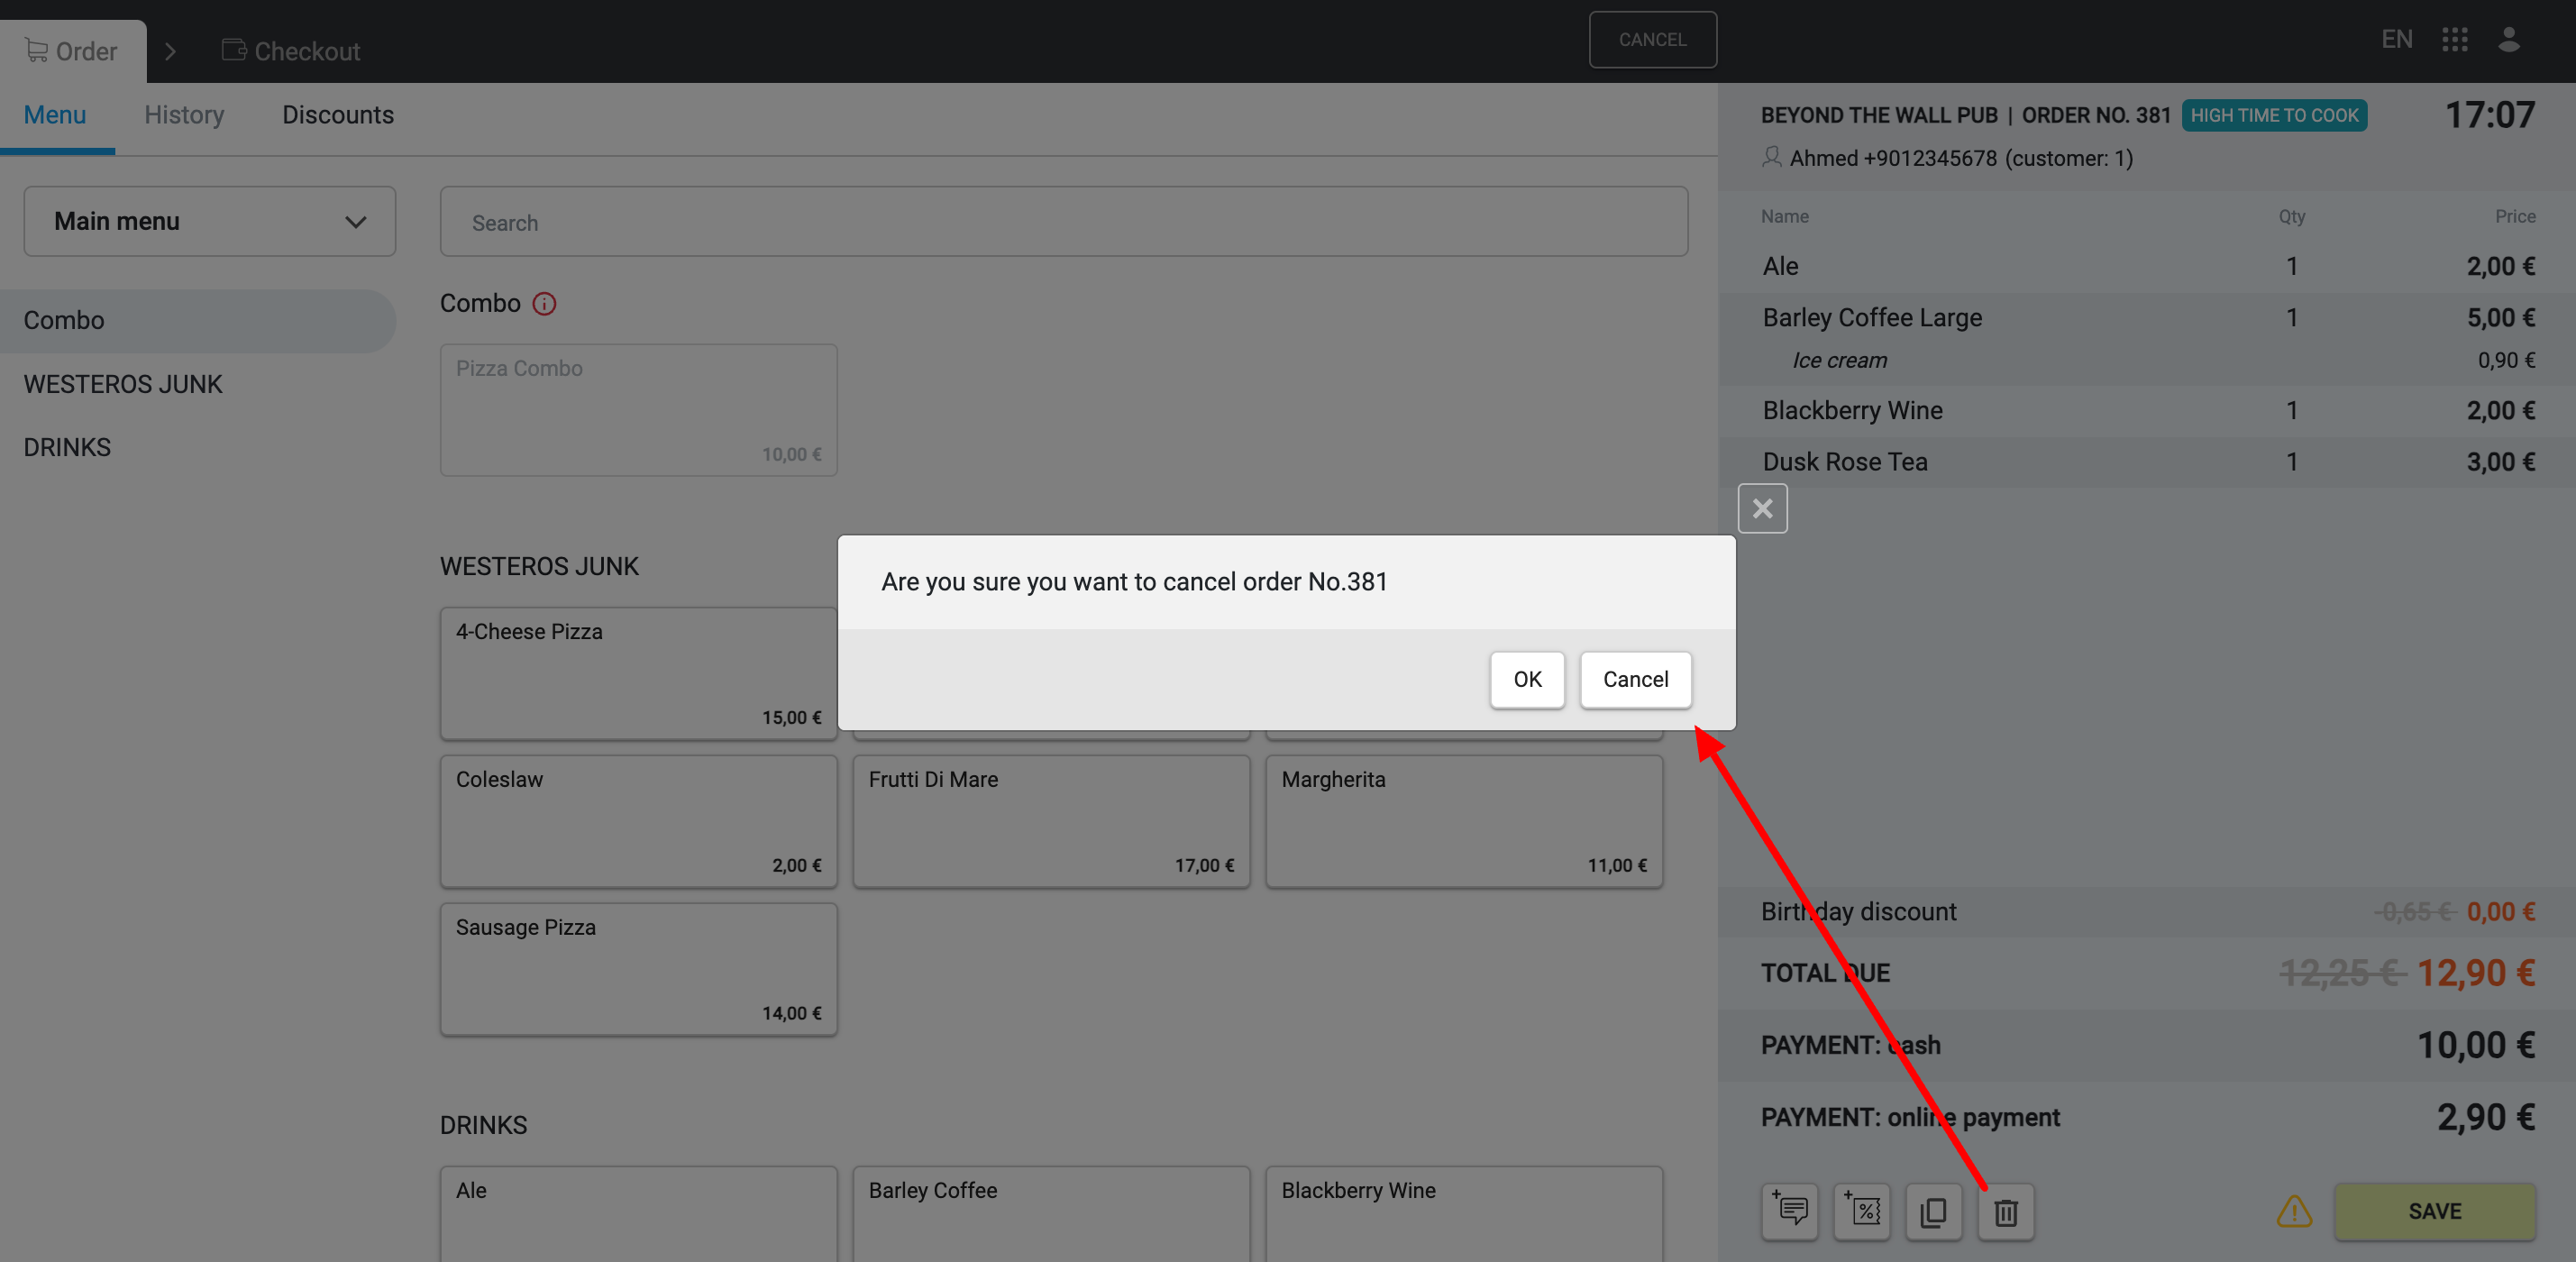Open the user profile icon
The width and height of the screenshot is (2576, 1262).
point(2509,40)
